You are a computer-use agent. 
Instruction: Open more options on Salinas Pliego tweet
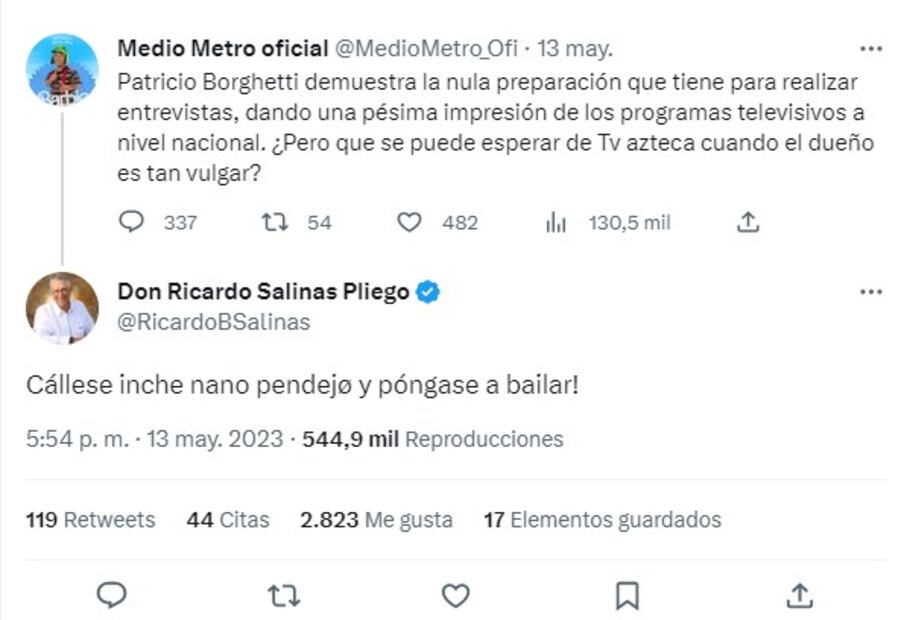click(871, 292)
